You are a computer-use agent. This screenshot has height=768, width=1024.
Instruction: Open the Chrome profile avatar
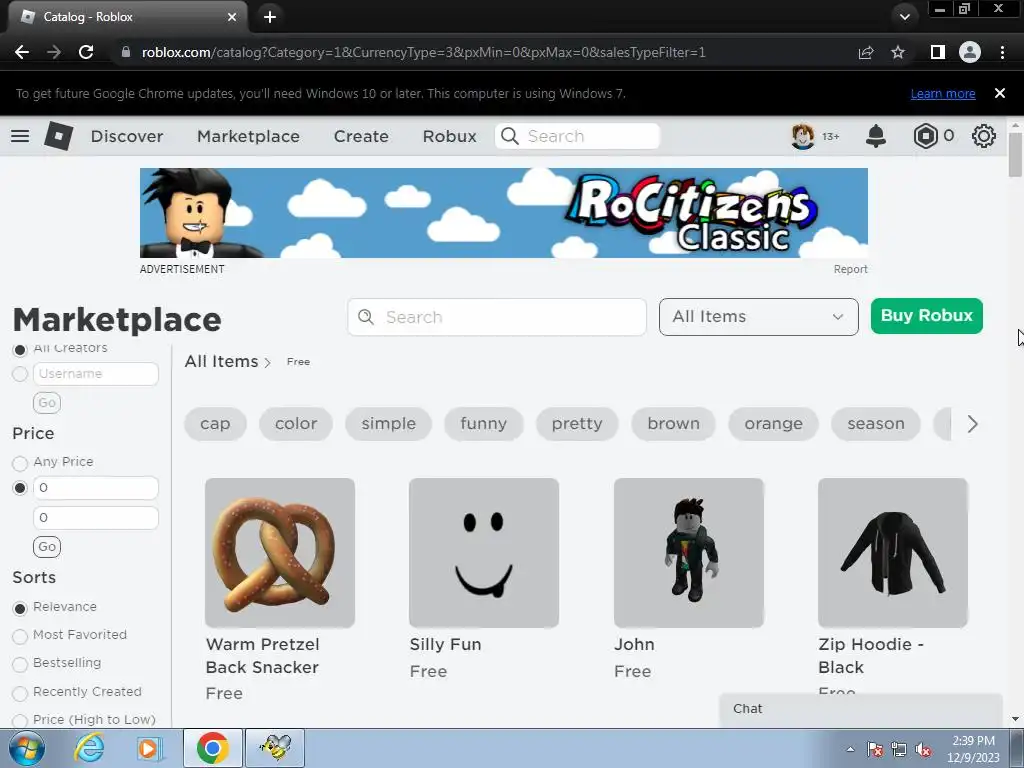[970, 52]
